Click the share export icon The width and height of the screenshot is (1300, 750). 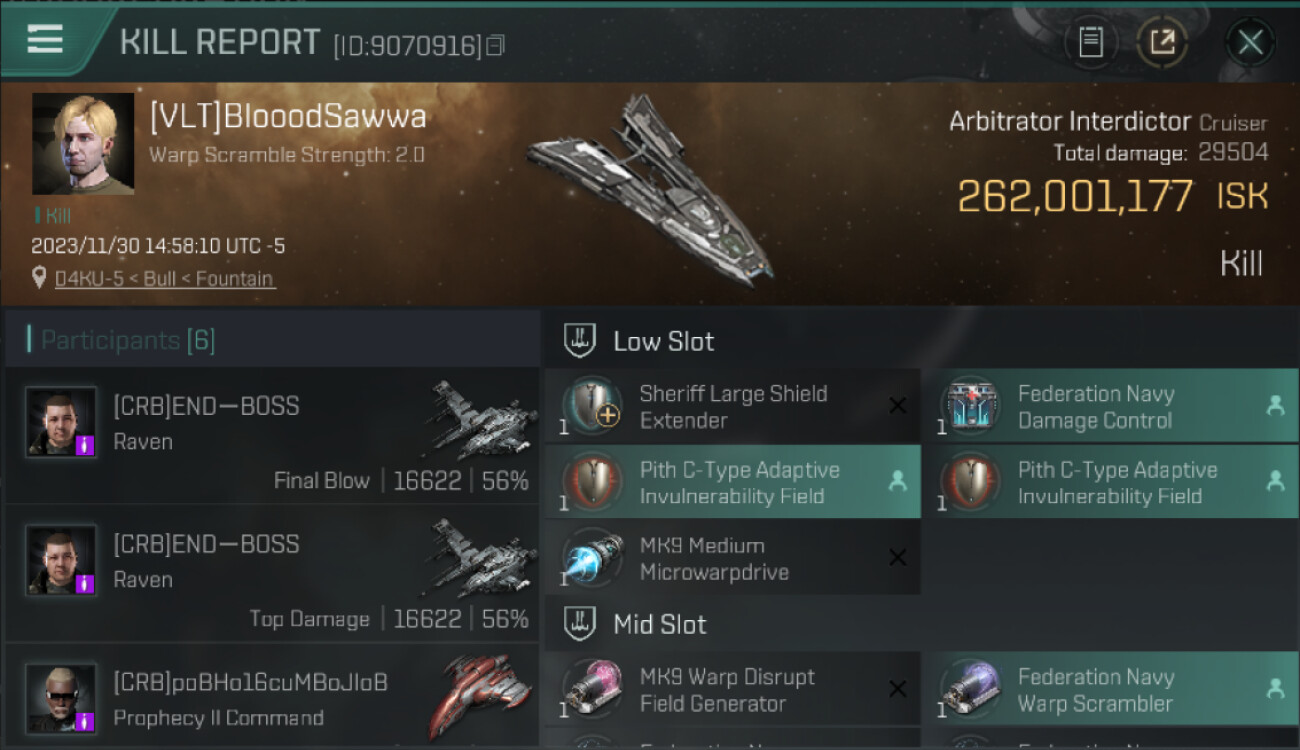coord(1162,42)
